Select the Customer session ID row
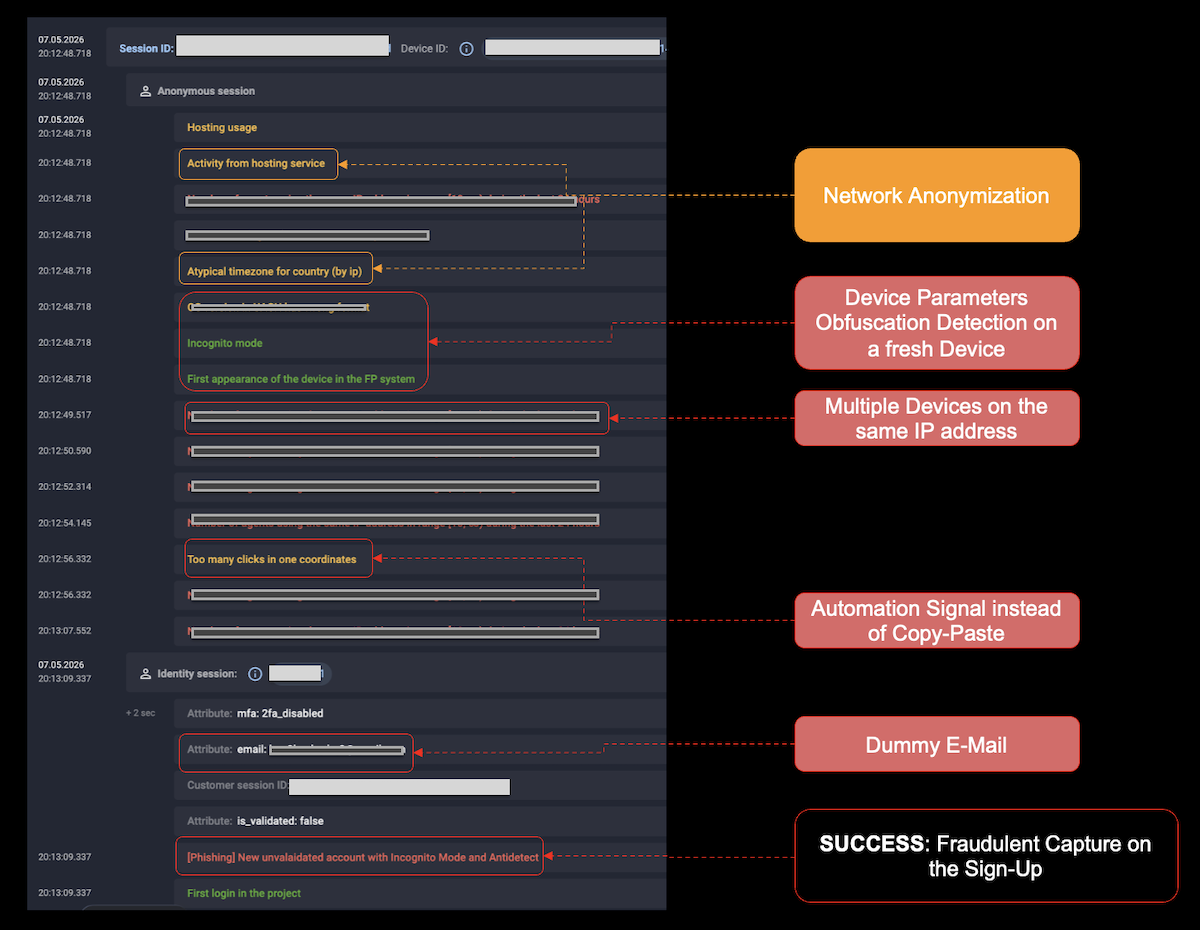This screenshot has width=1200, height=930. 420,785
